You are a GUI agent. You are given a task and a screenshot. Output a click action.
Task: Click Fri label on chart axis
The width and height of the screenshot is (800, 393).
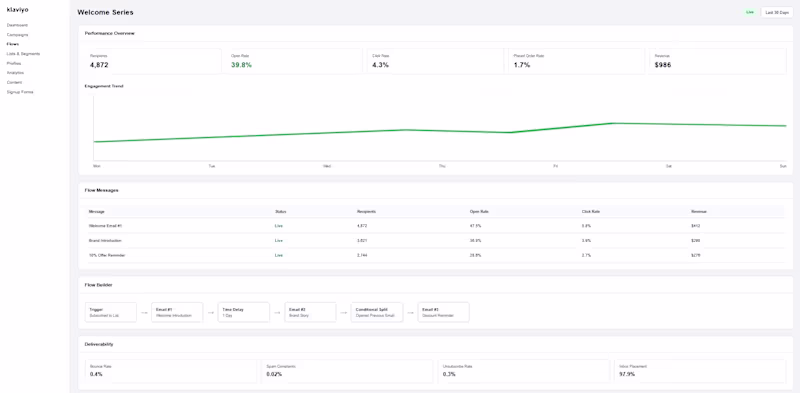556,166
